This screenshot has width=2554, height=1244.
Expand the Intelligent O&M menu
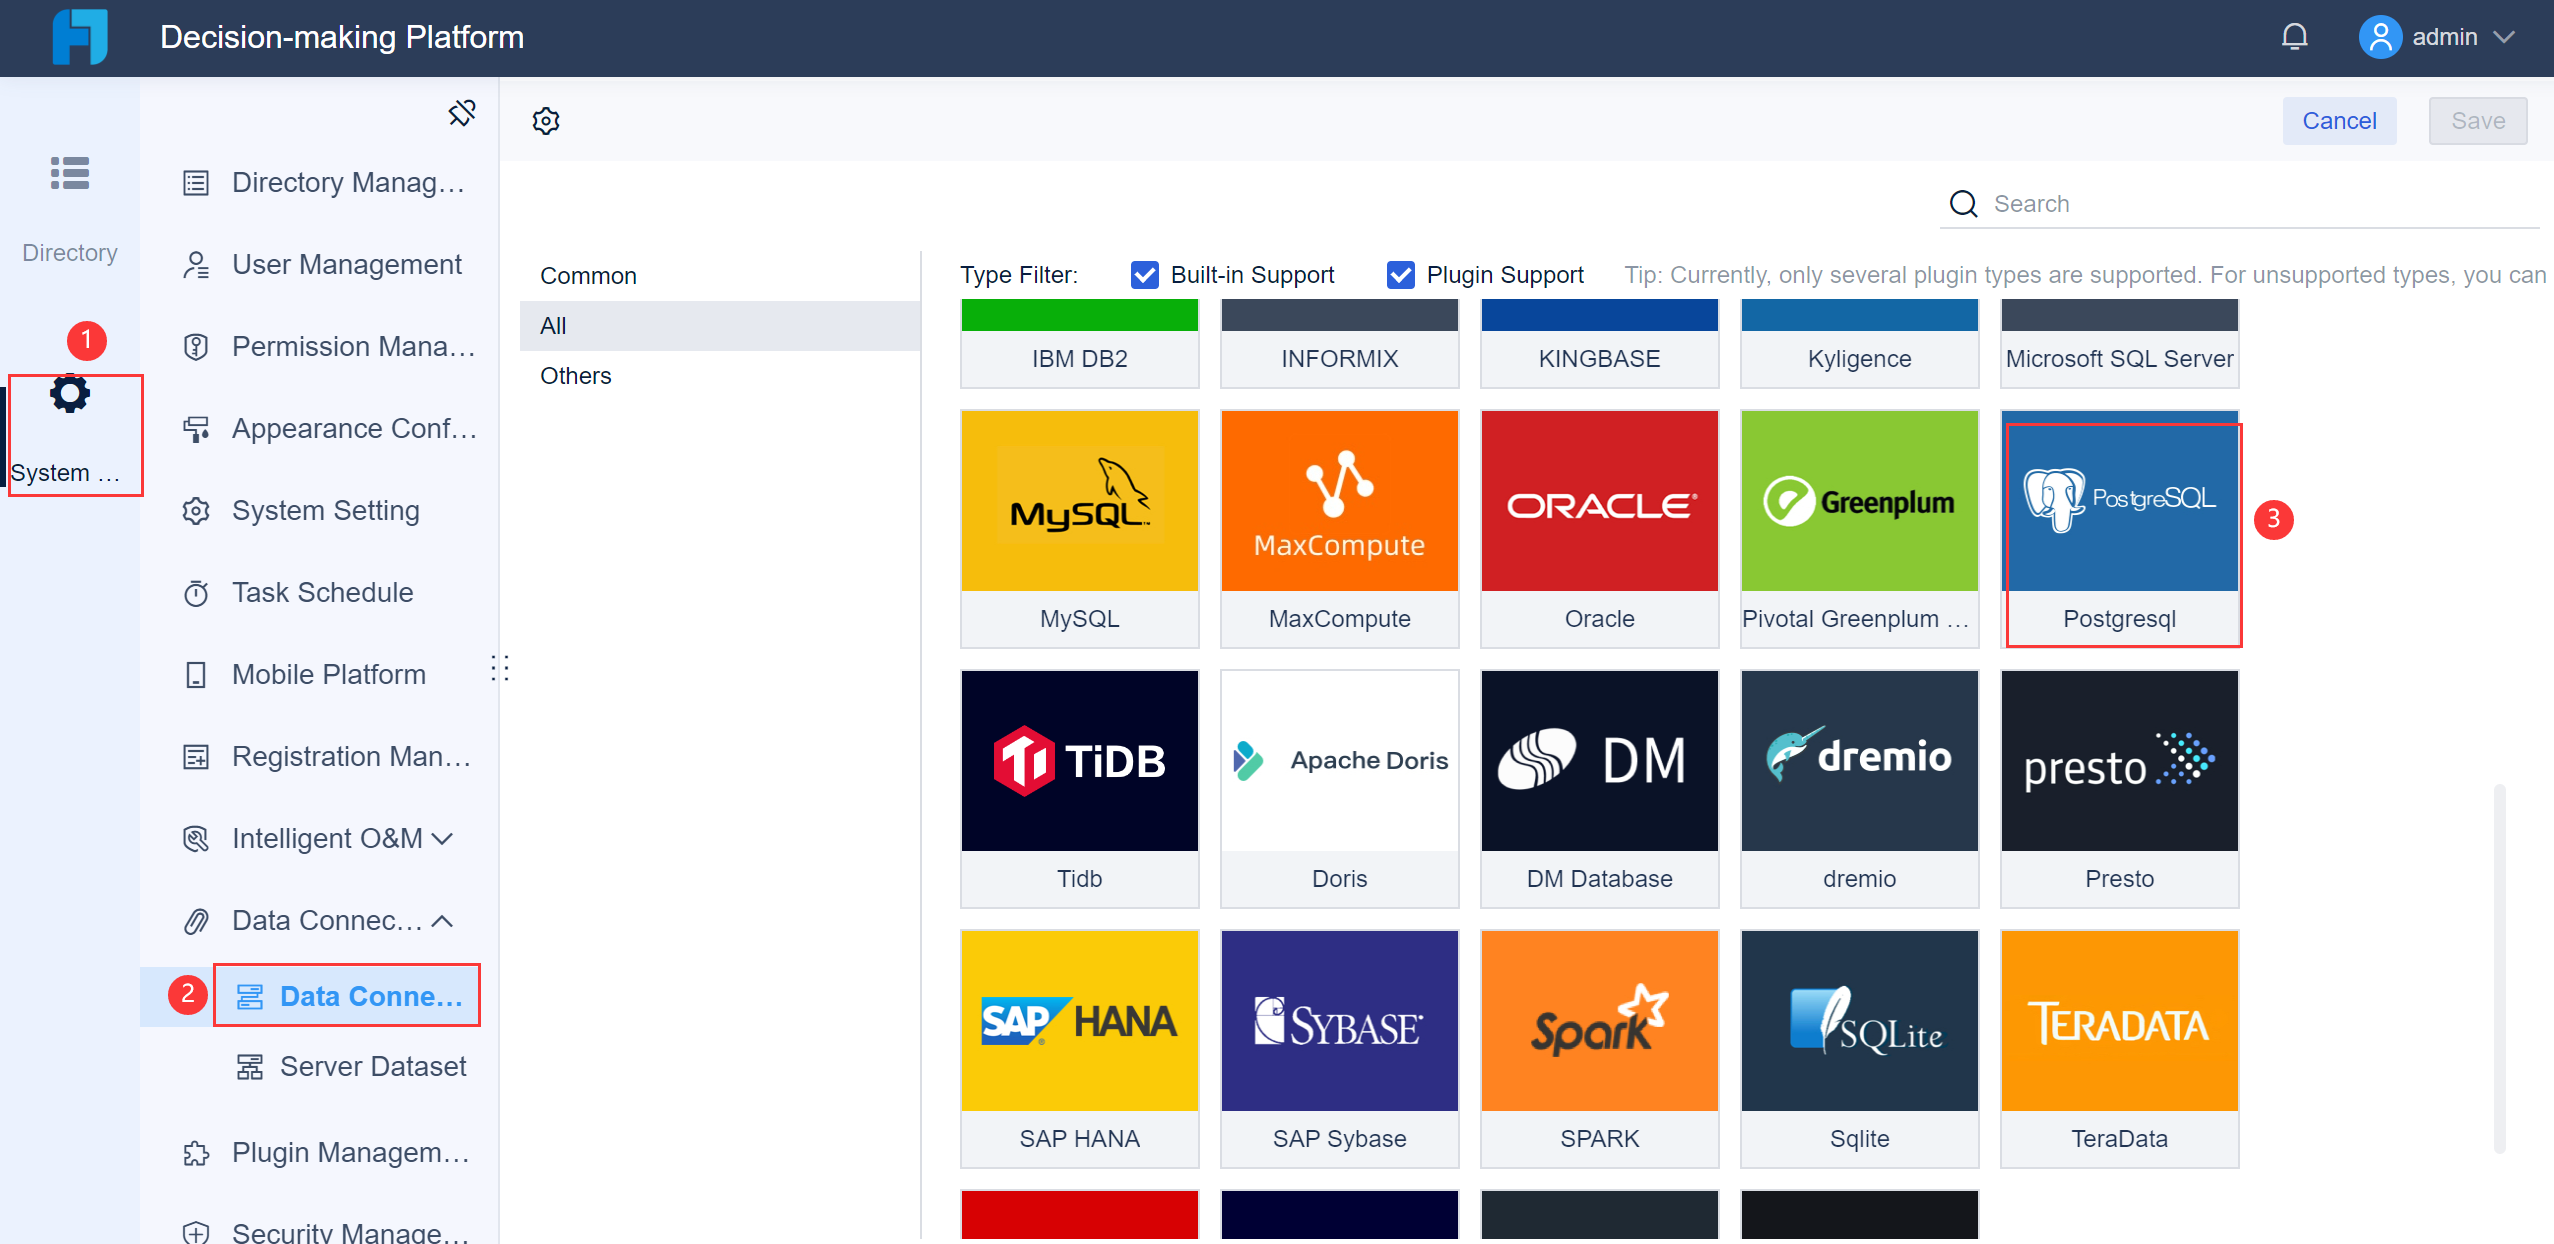[x=442, y=838]
